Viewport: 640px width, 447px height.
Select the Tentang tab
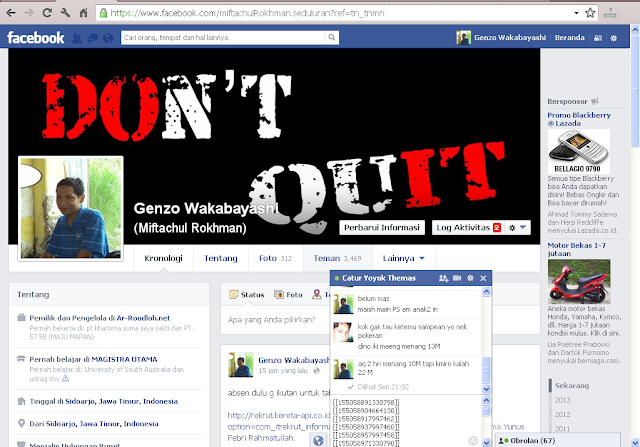pyautogui.click(x=221, y=258)
